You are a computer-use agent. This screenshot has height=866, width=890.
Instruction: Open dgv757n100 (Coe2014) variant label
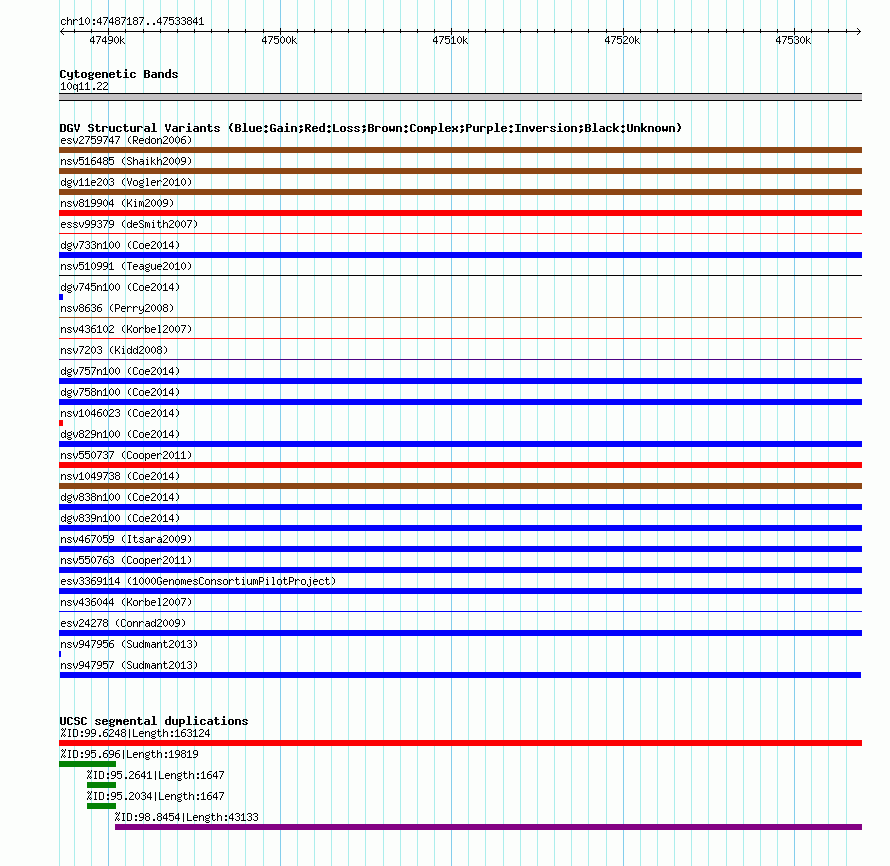[120, 371]
